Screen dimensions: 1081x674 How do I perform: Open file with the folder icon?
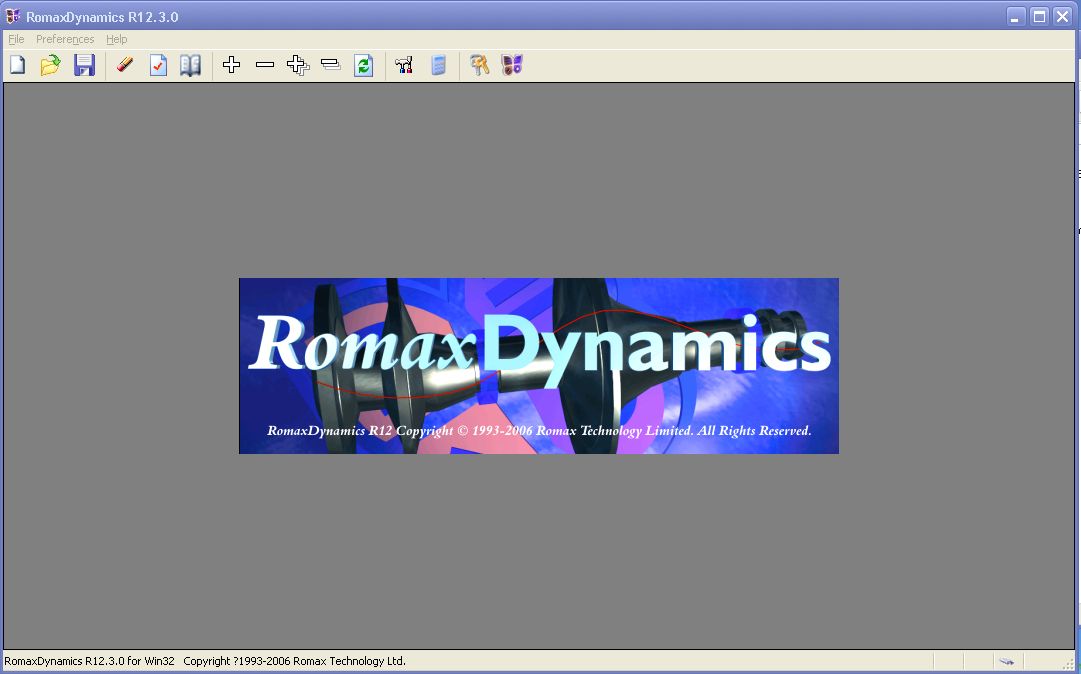(x=50, y=65)
